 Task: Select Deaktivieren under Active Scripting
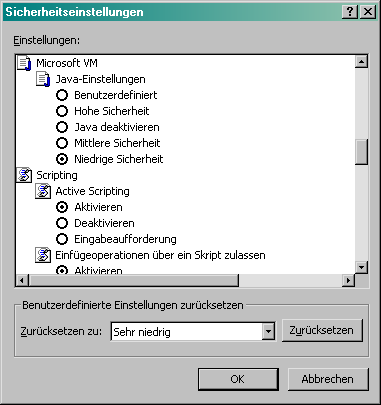62,223
